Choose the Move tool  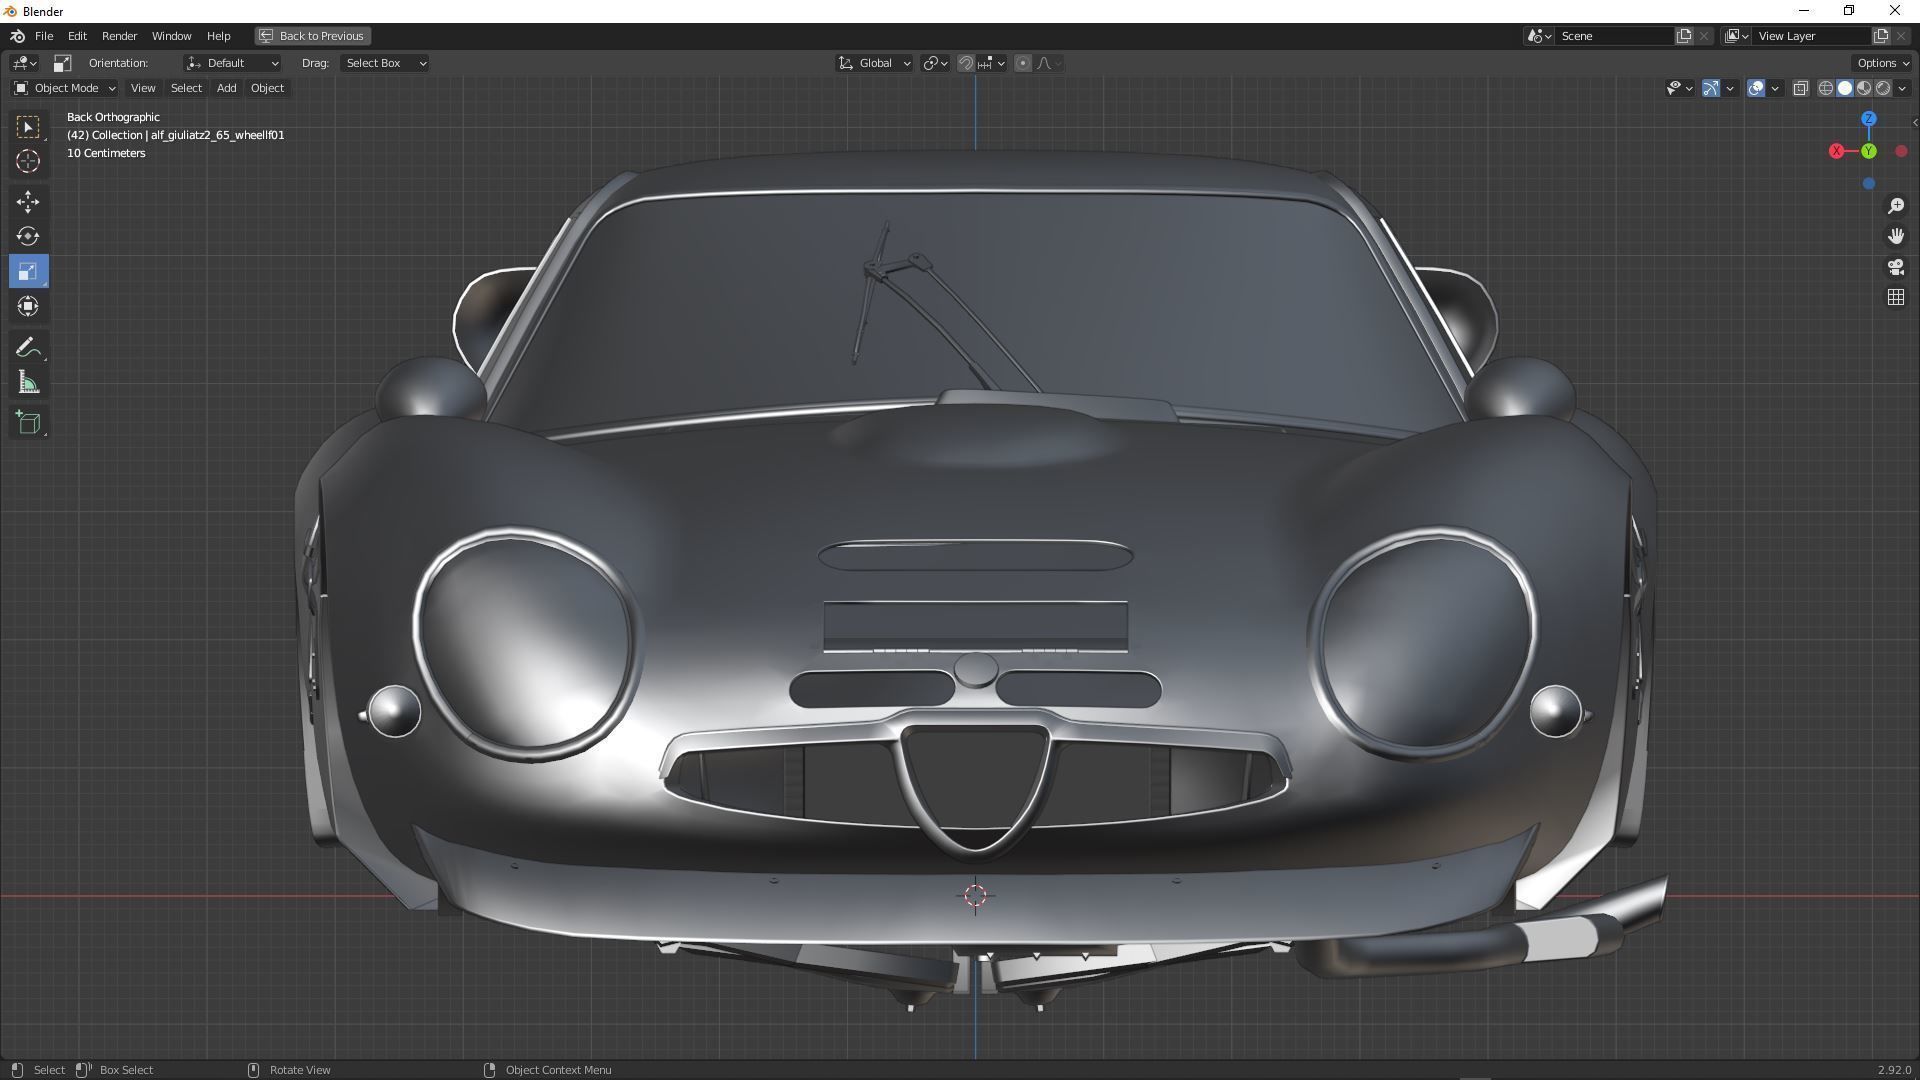(28, 202)
